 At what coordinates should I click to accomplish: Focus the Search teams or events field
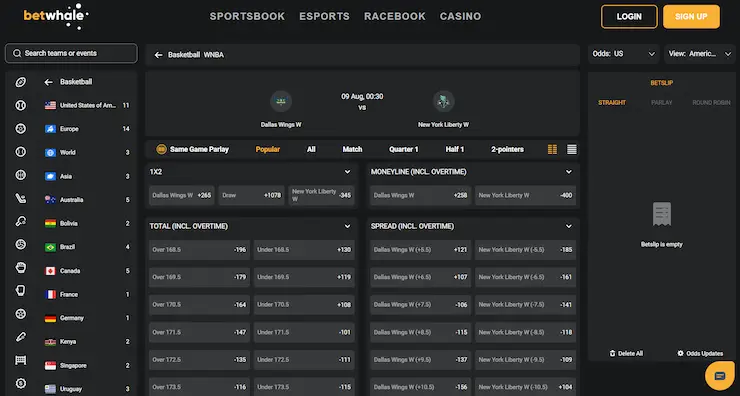[x=71, y=53]
